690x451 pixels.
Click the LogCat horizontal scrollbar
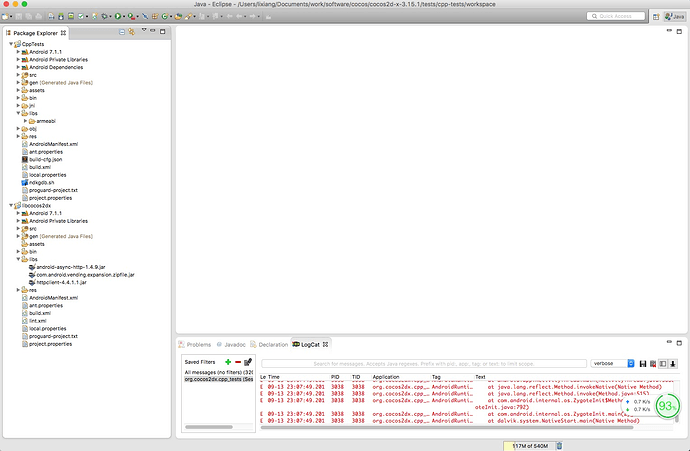(x=447, y=427)
